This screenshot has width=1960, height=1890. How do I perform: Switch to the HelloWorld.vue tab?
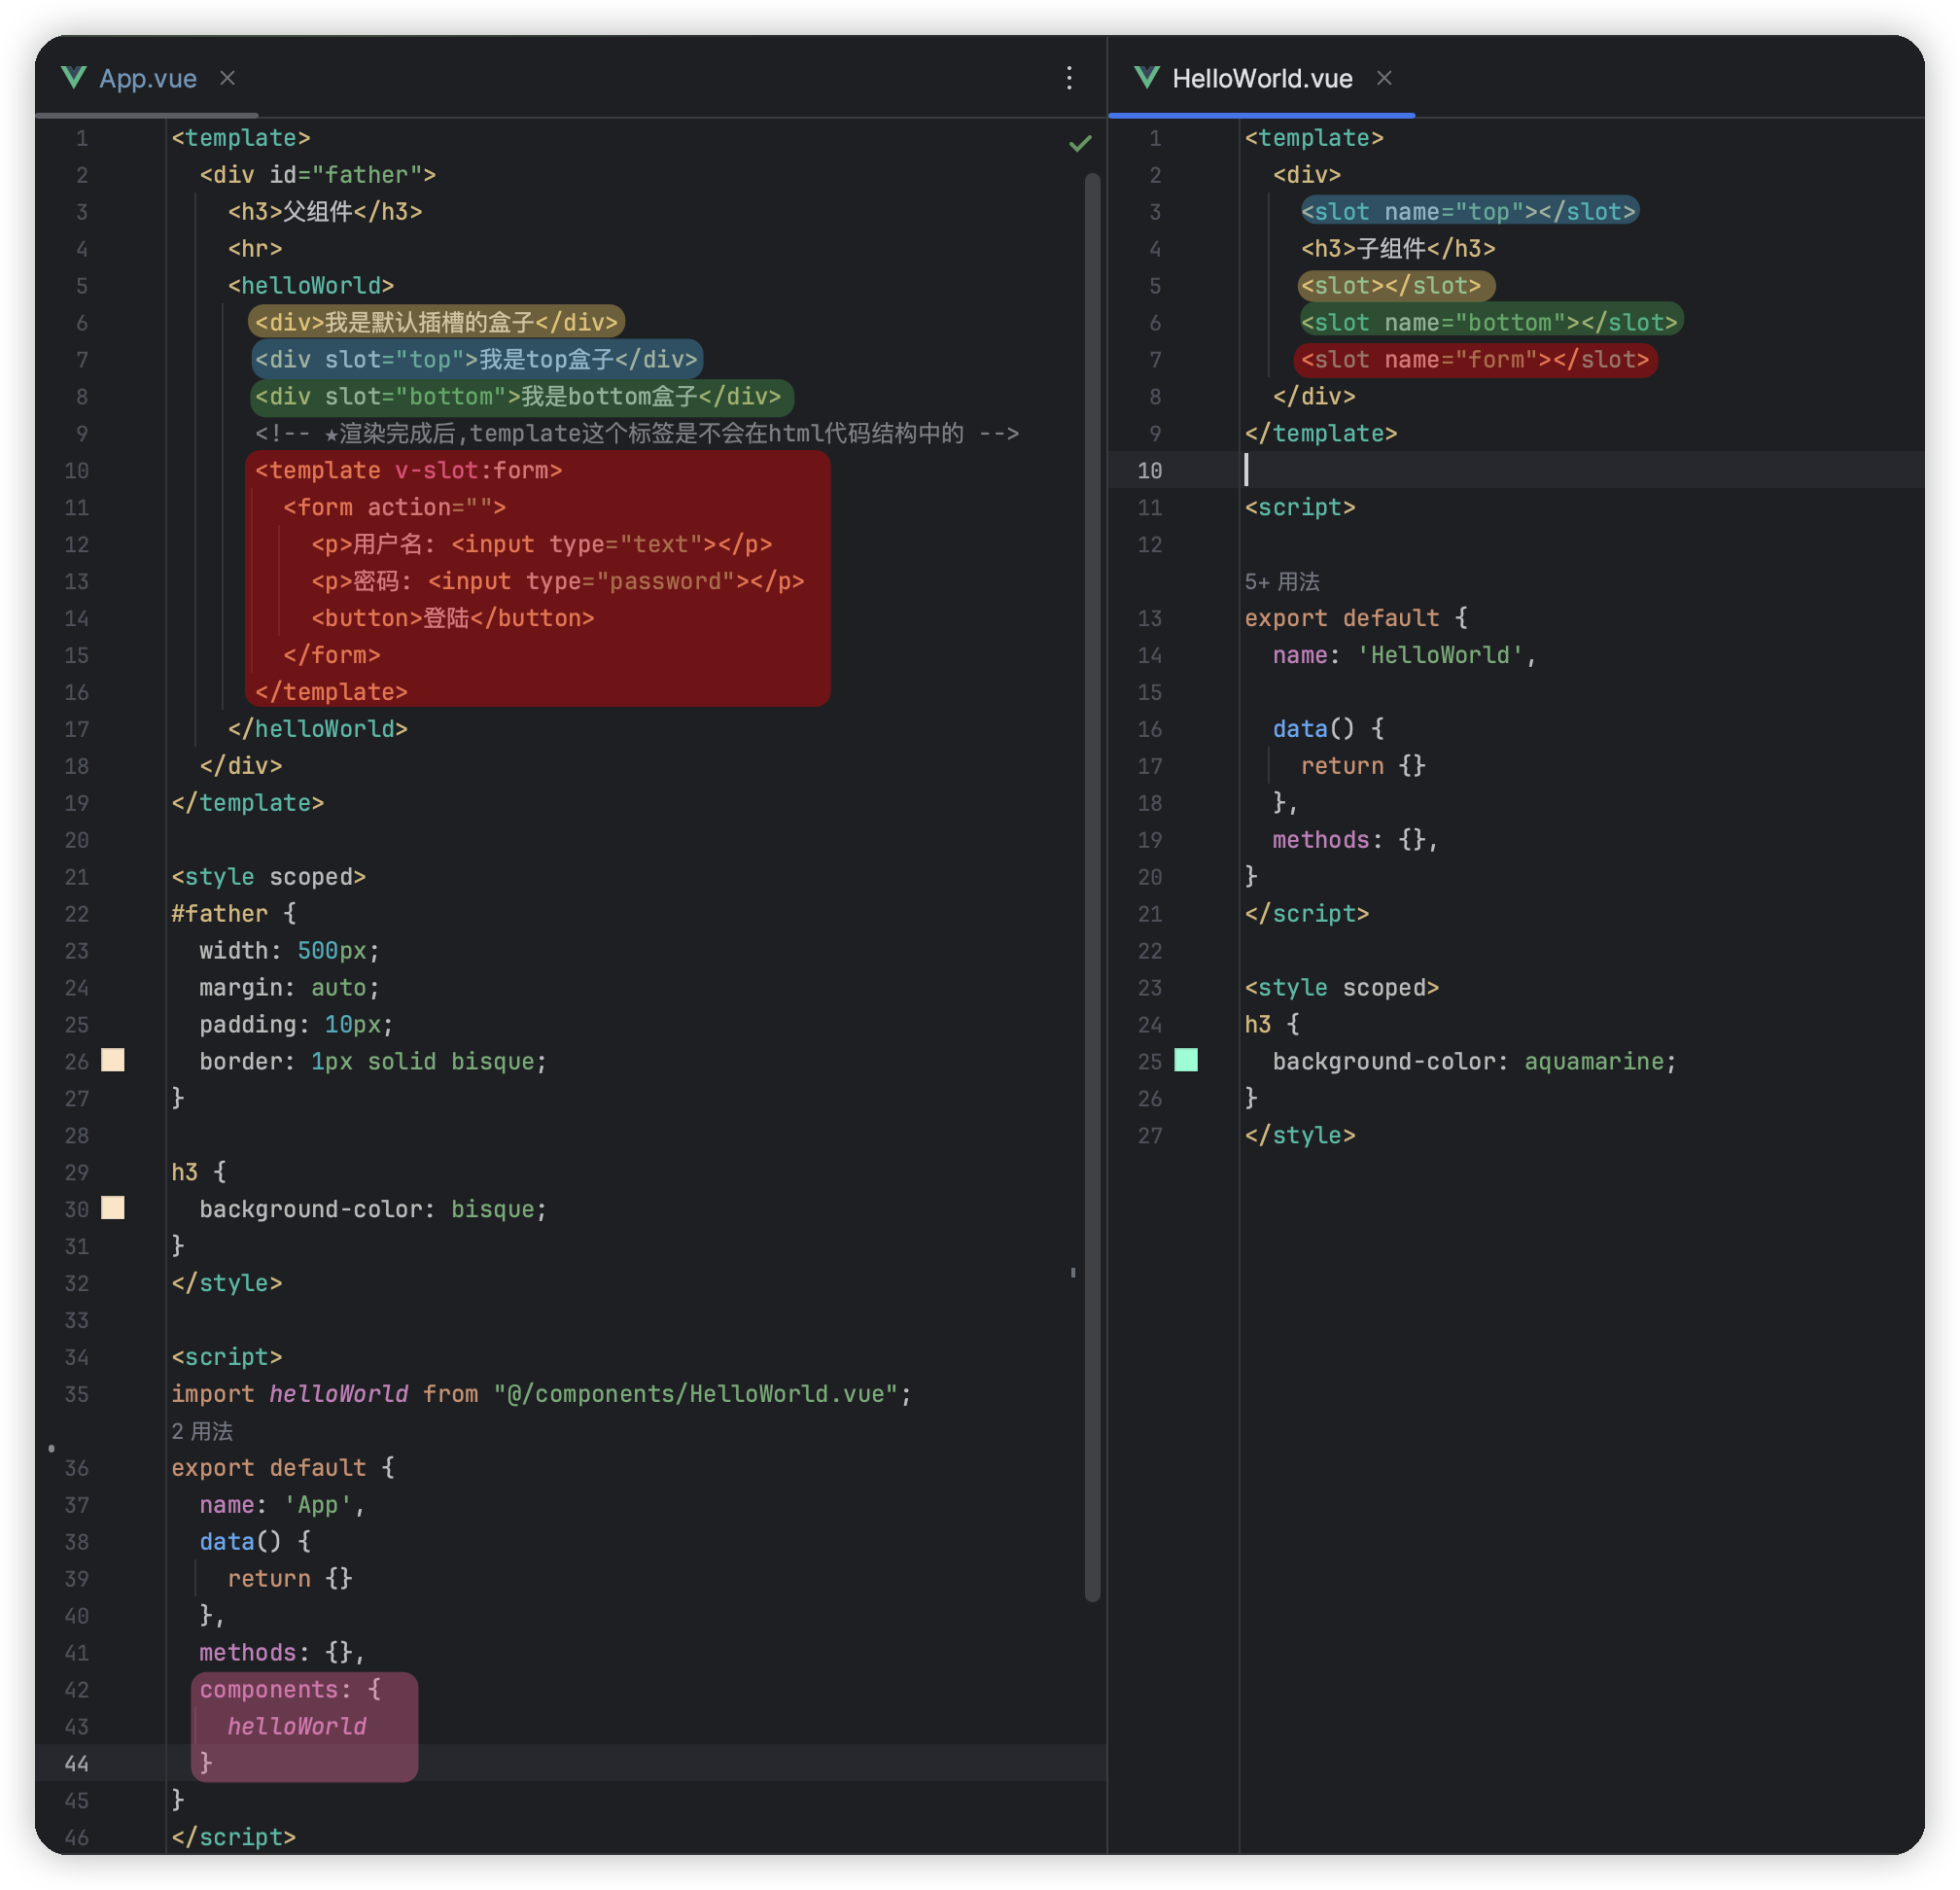click(1262, 78)
